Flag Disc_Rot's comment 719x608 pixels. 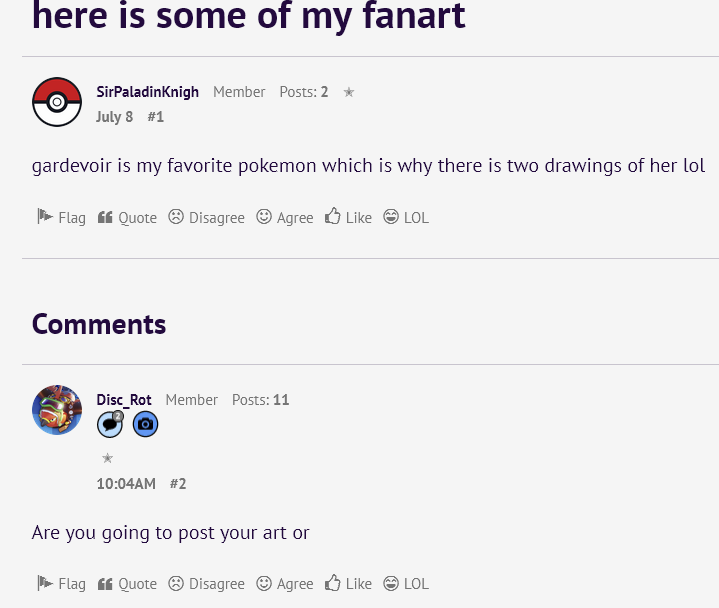[x=62, y=583]
